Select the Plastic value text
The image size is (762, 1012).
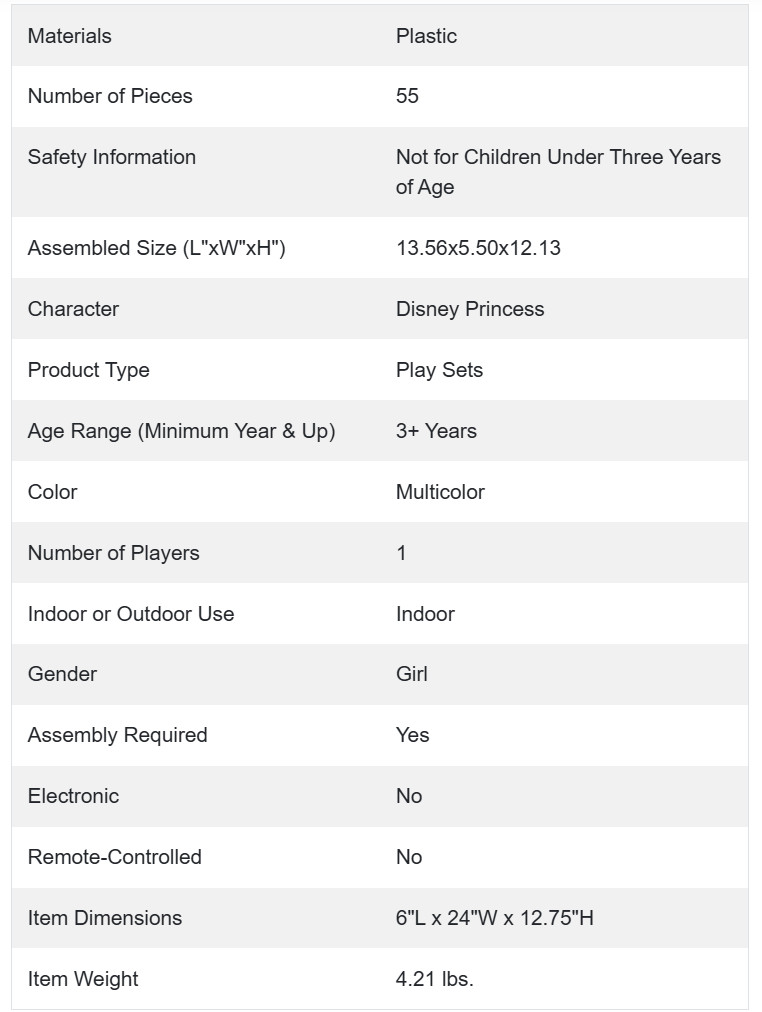pos(426,36)
